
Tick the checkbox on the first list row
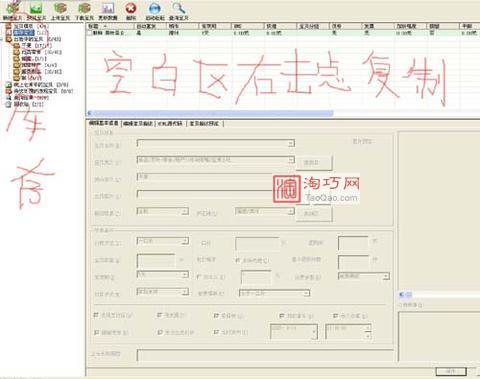tap(89, 33)
